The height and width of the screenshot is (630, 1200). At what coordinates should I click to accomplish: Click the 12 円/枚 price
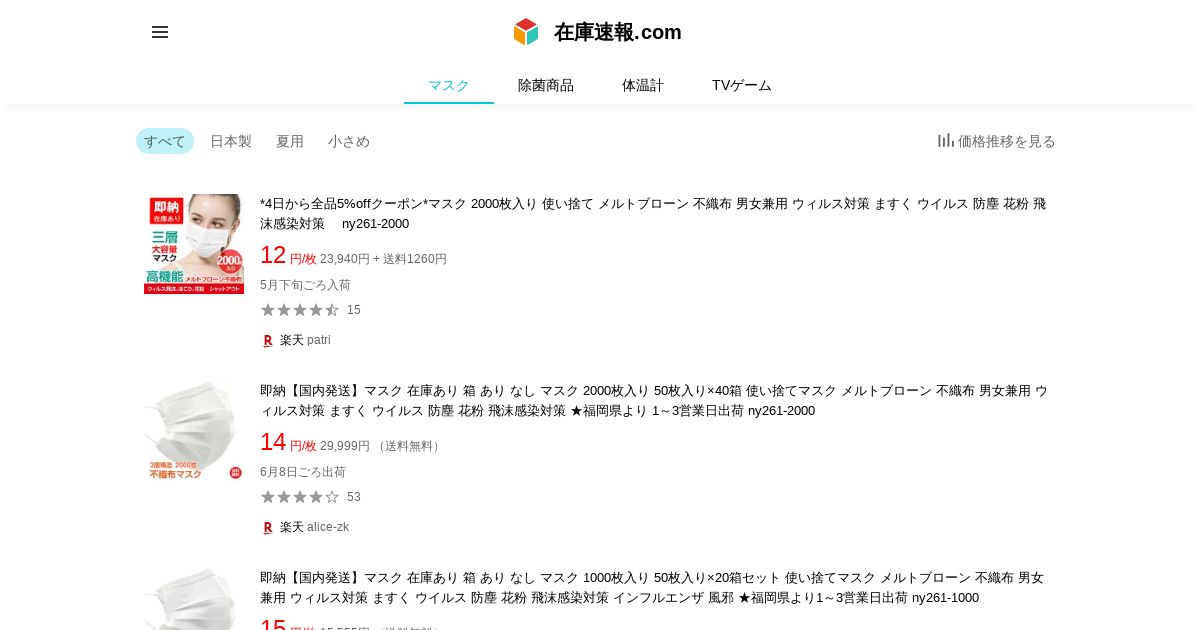tap(288, 255)
